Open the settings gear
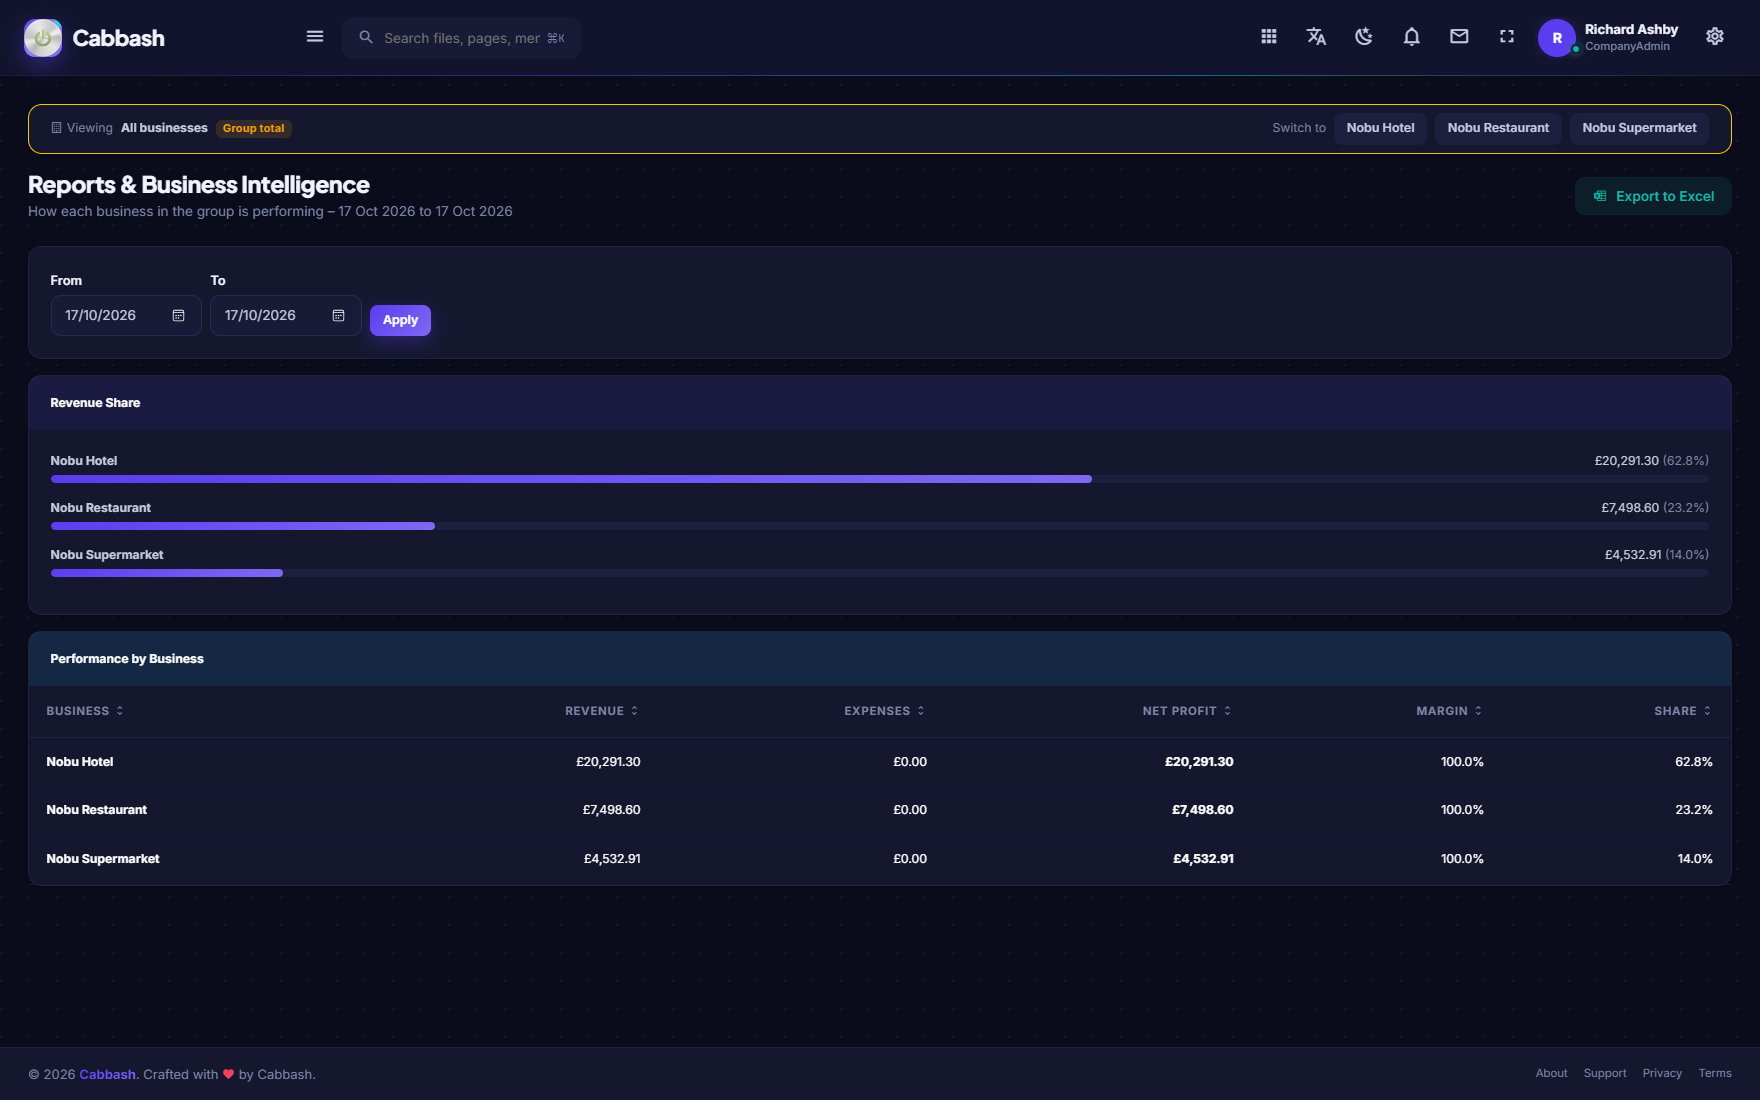Image resolution: width=1760 pixels, height=1100 pixels. 1715,37
